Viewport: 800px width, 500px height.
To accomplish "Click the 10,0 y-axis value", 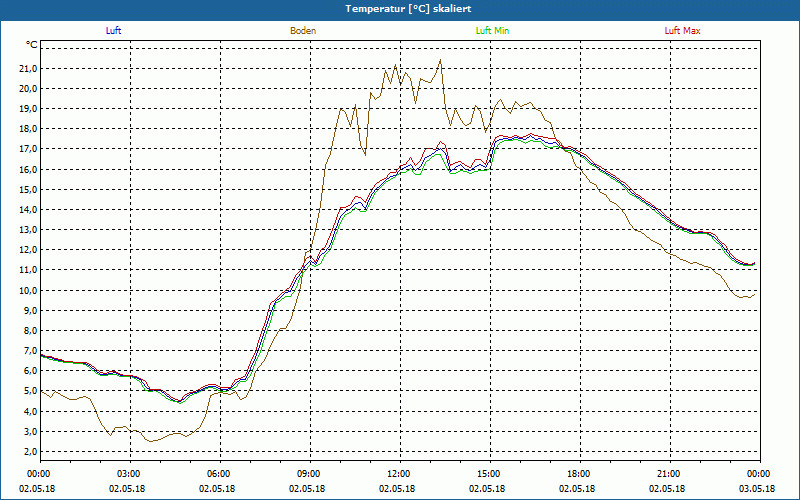I will [x=28, y=290].
